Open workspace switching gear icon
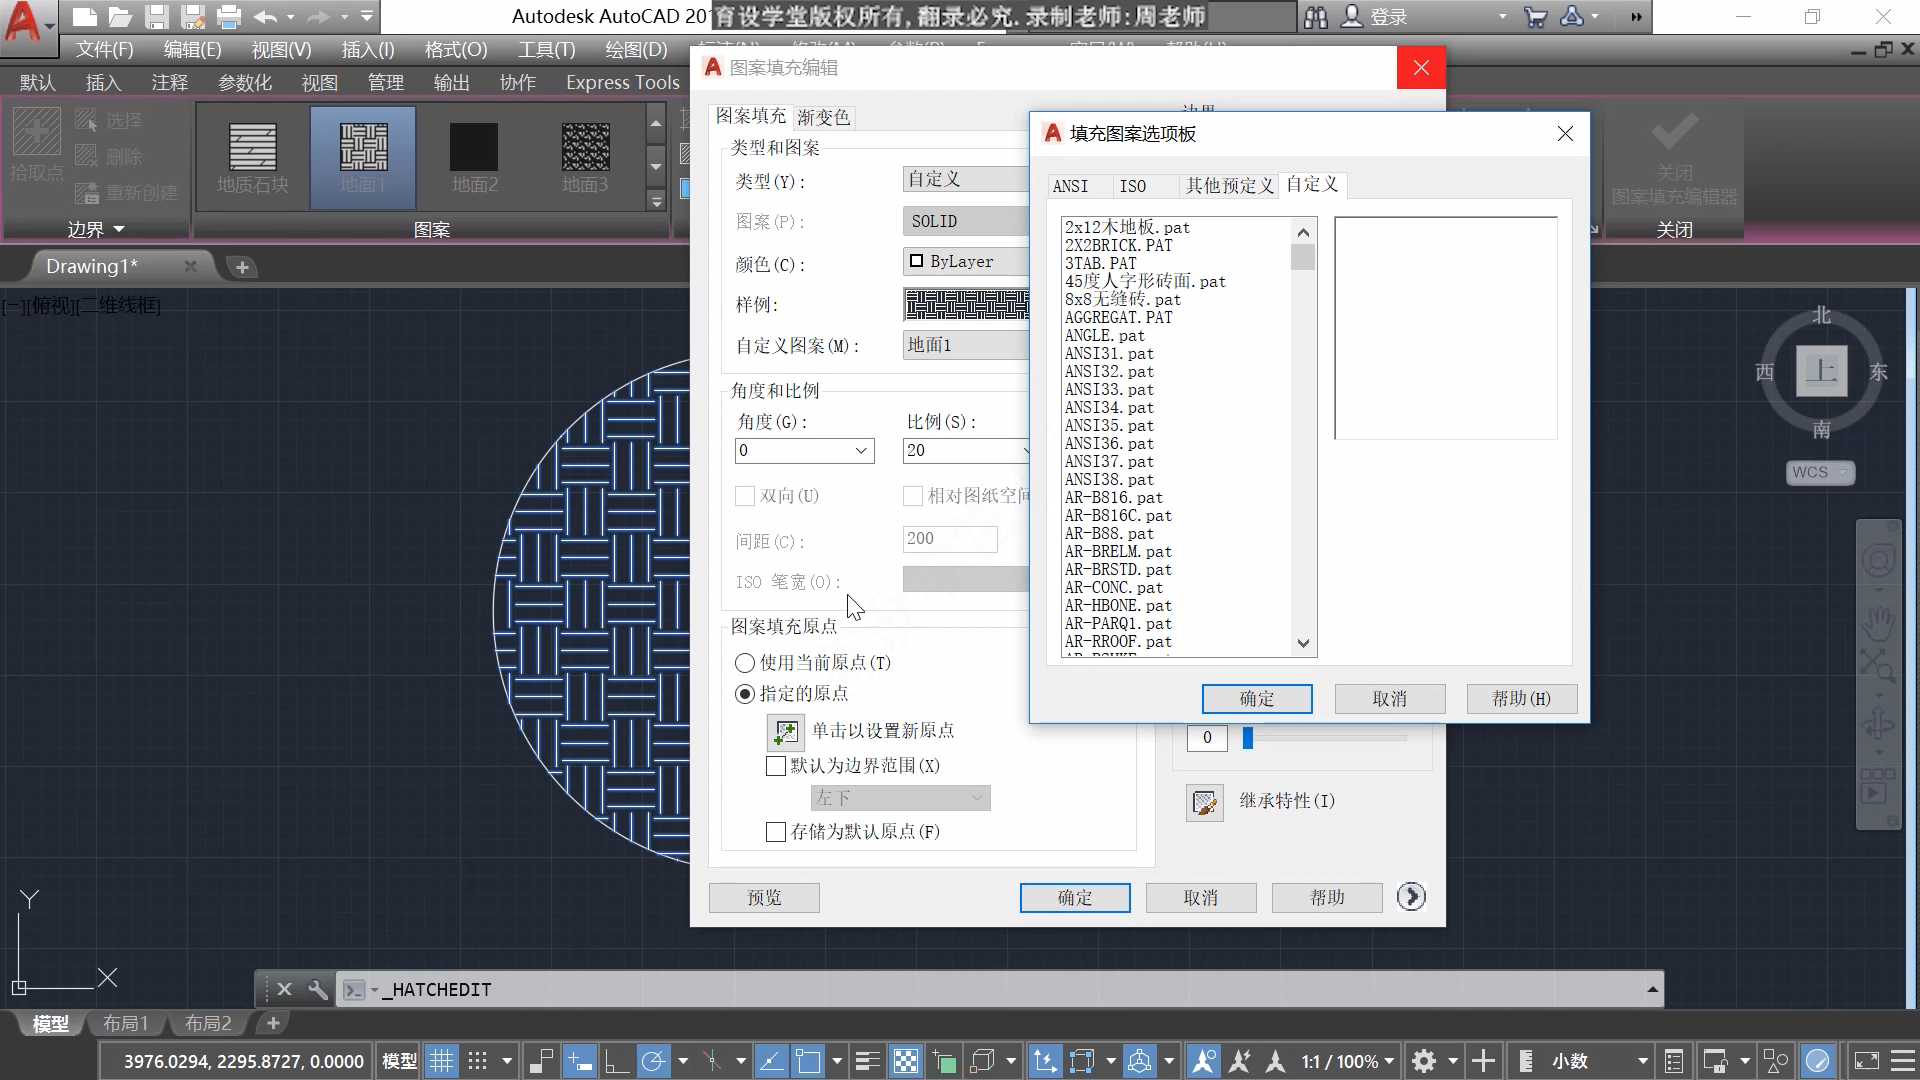 (1424, 1061)
